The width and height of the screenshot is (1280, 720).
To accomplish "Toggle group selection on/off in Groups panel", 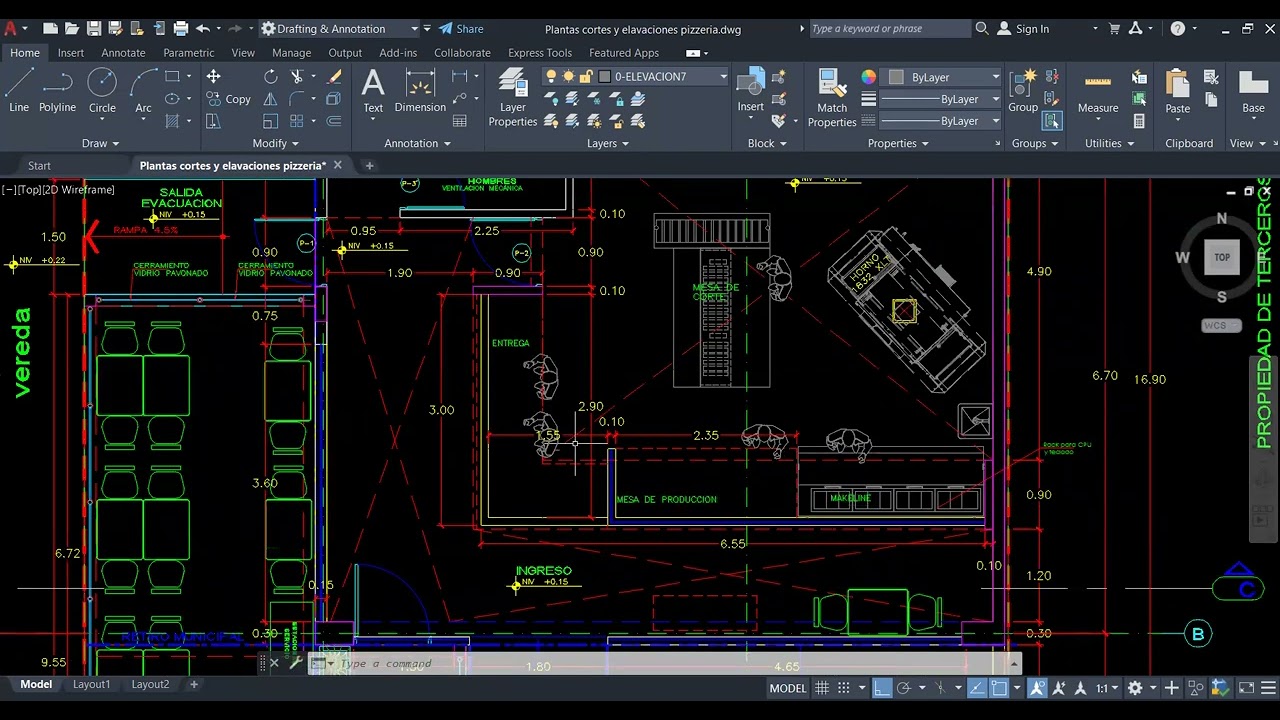I will (x=1051, y=121).
